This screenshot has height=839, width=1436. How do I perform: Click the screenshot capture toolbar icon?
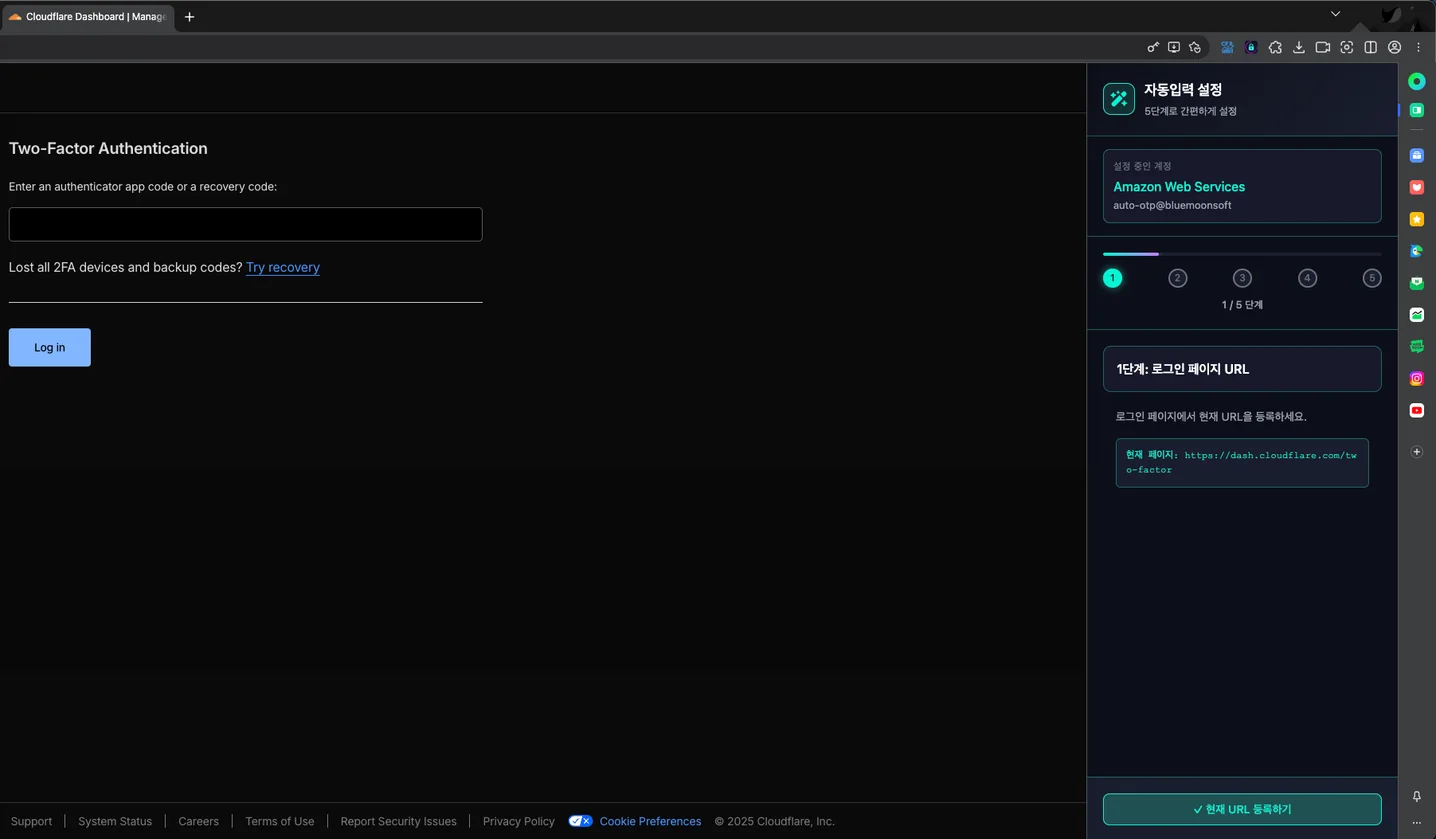click(1347, 47)
